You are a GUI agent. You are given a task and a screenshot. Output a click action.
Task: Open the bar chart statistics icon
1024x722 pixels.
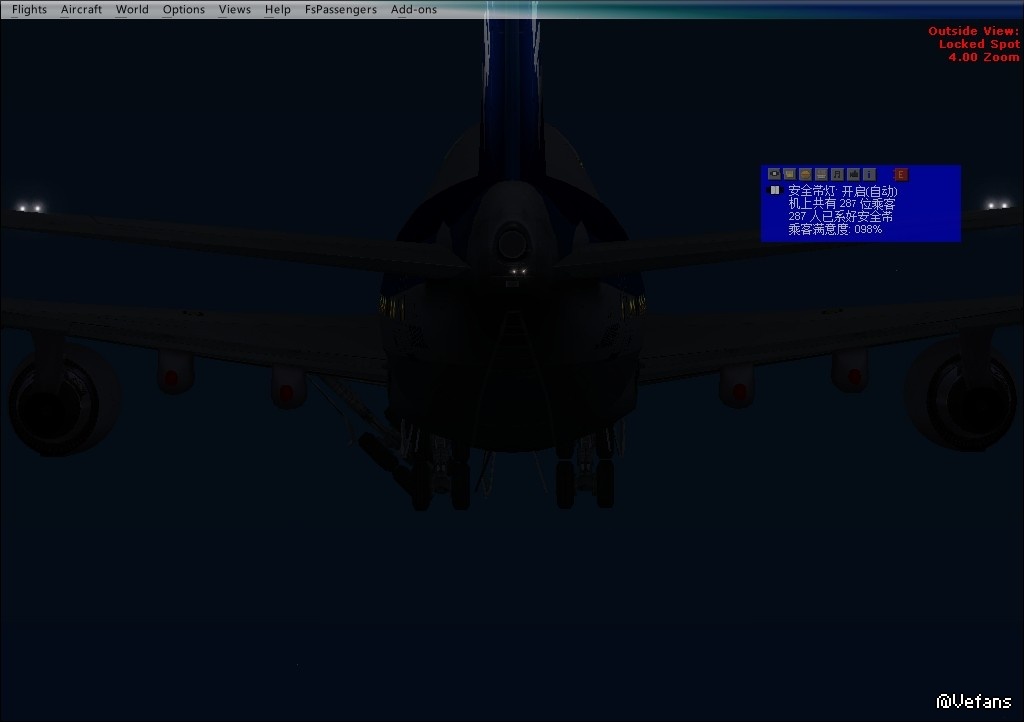coord(853,174)
